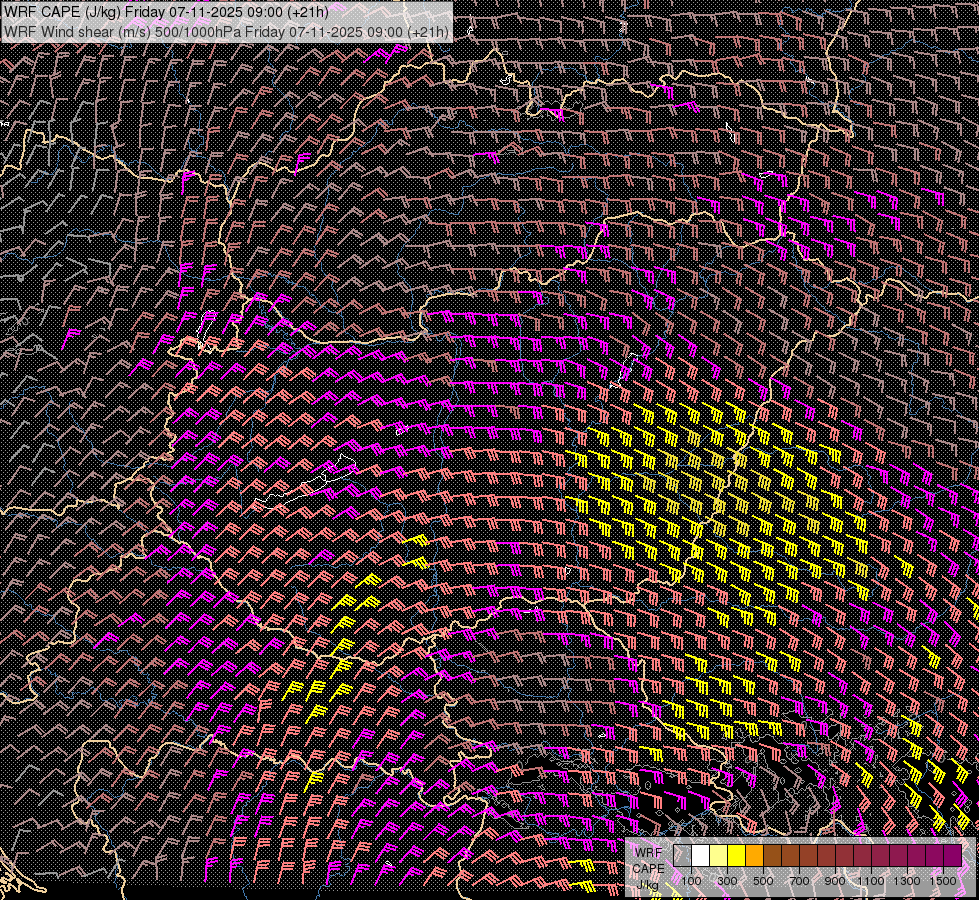The width and height of the screenshot is (979, 900).
Task: Click the 1300 value on legend
Action: click(907, 880)
